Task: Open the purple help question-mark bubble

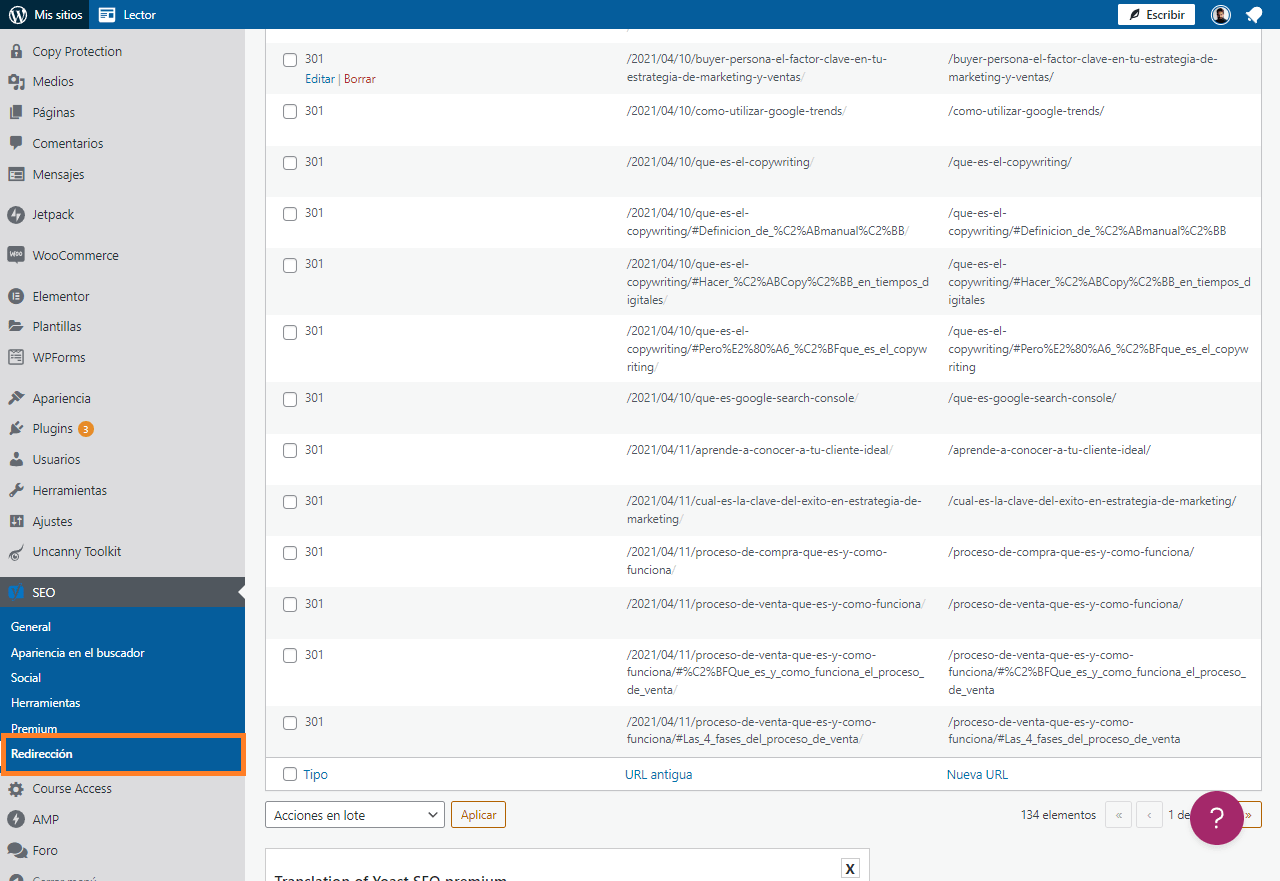Action: pyautogui.click(x=1216, y=818)
